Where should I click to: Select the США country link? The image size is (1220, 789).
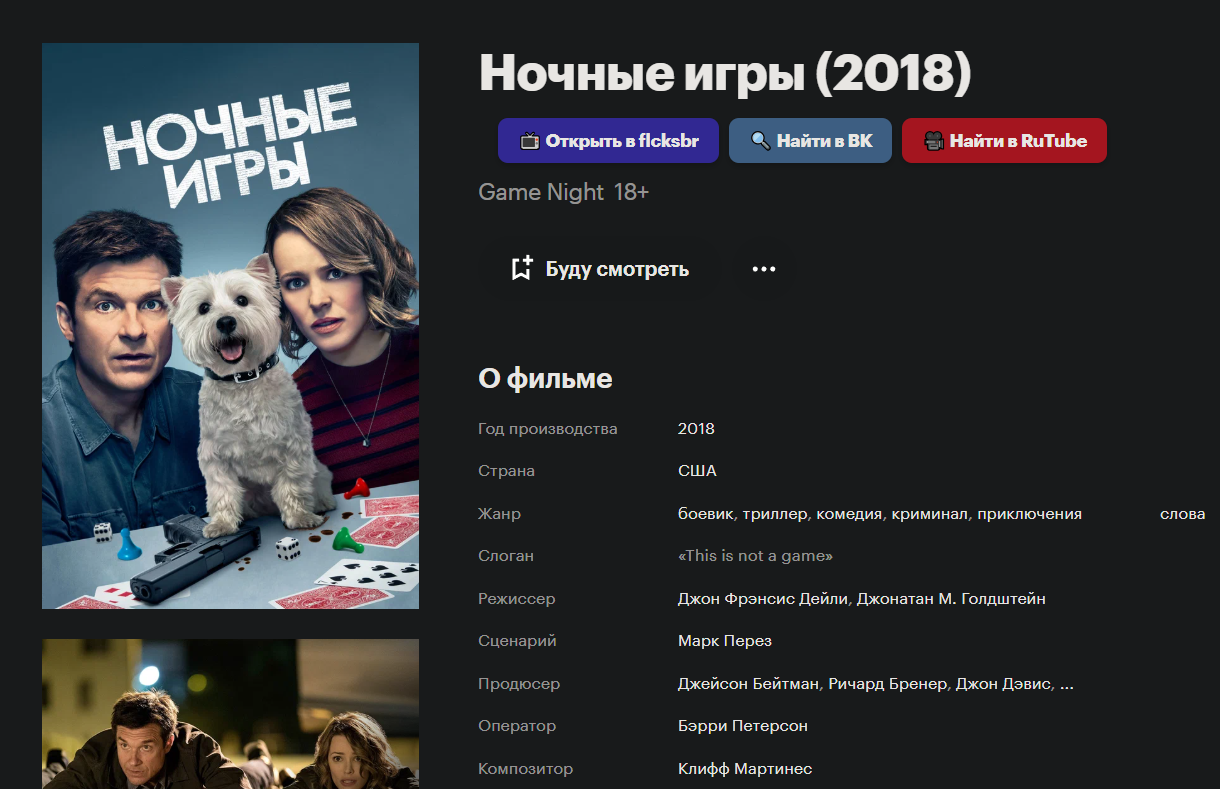click(x=697, y=471)
